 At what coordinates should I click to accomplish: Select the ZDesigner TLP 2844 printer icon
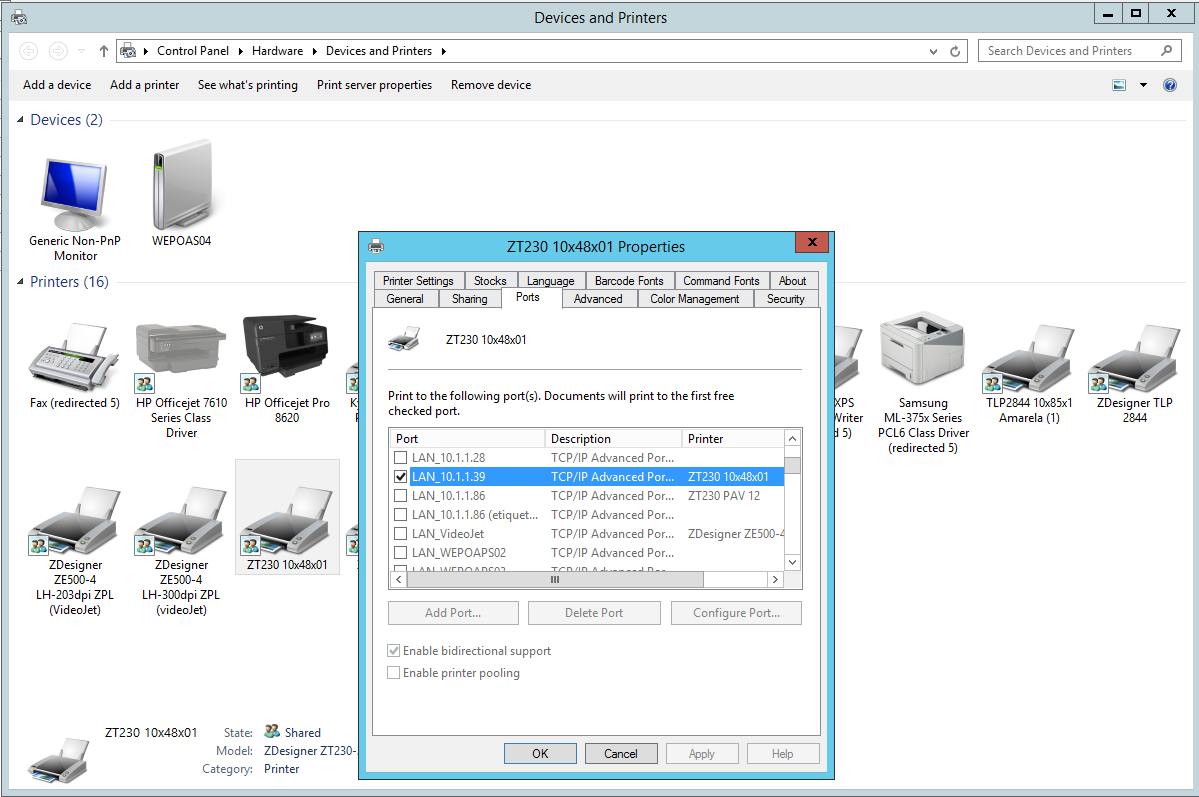(x=1134, y=357)
